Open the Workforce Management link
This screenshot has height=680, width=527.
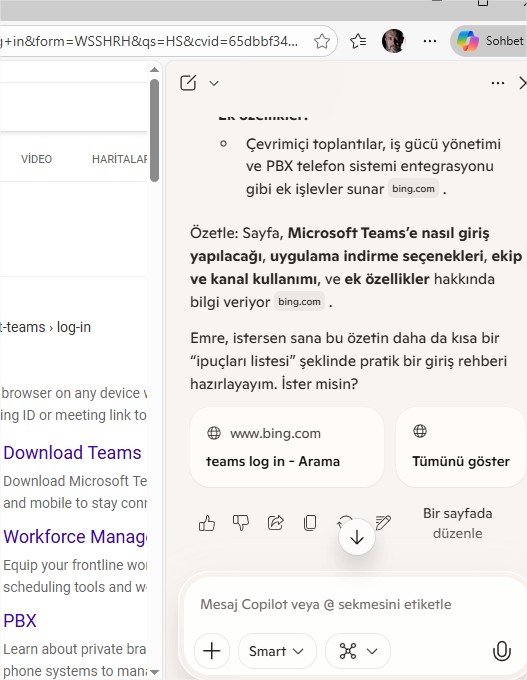[x=75, y=537]
